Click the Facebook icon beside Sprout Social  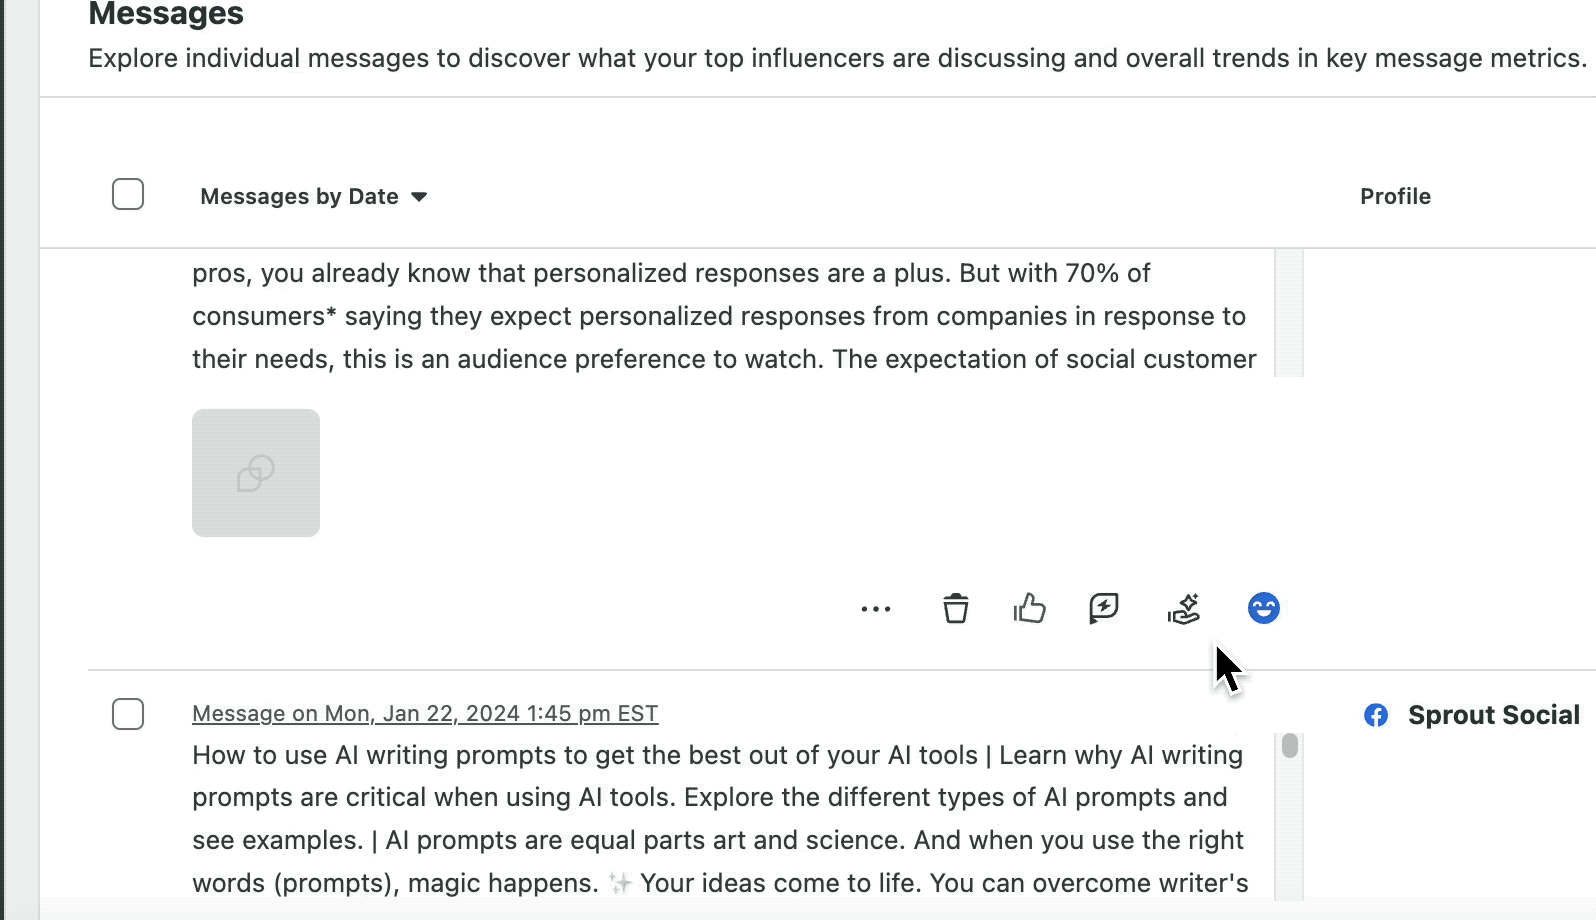1376,715
